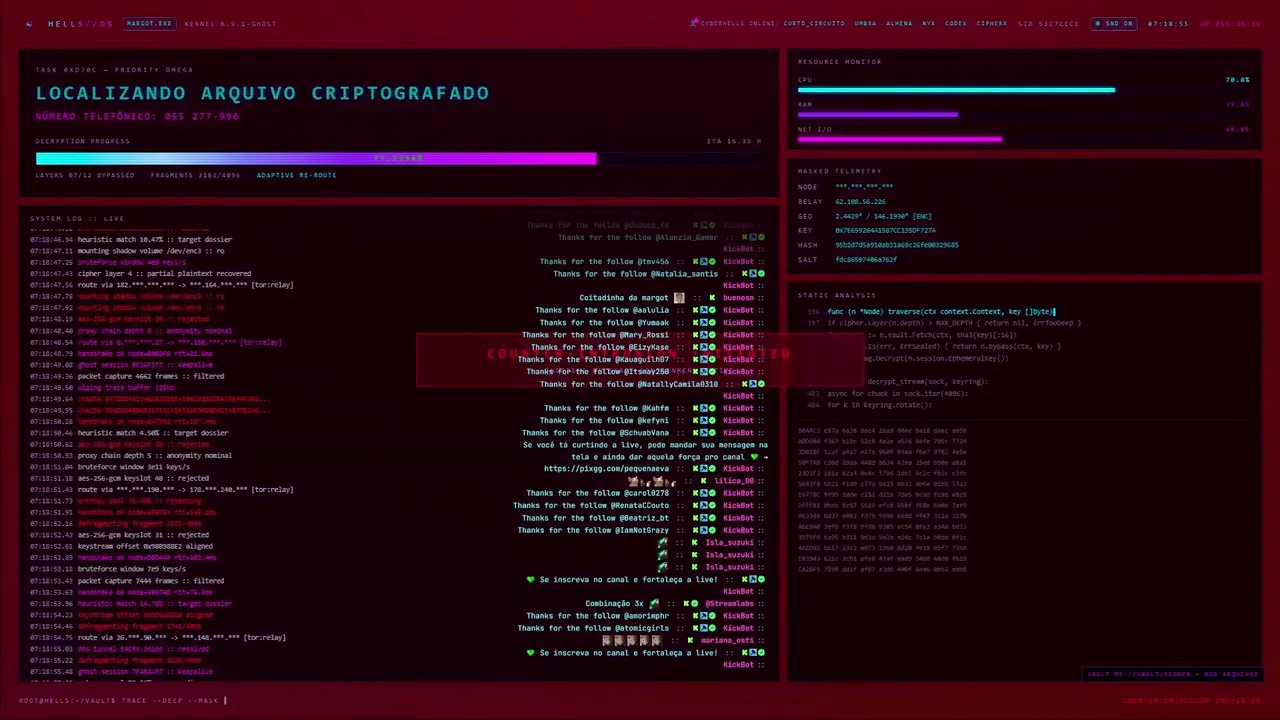Click the traverse function code line
Screen dimensions: 1280x720
[940, 312]
